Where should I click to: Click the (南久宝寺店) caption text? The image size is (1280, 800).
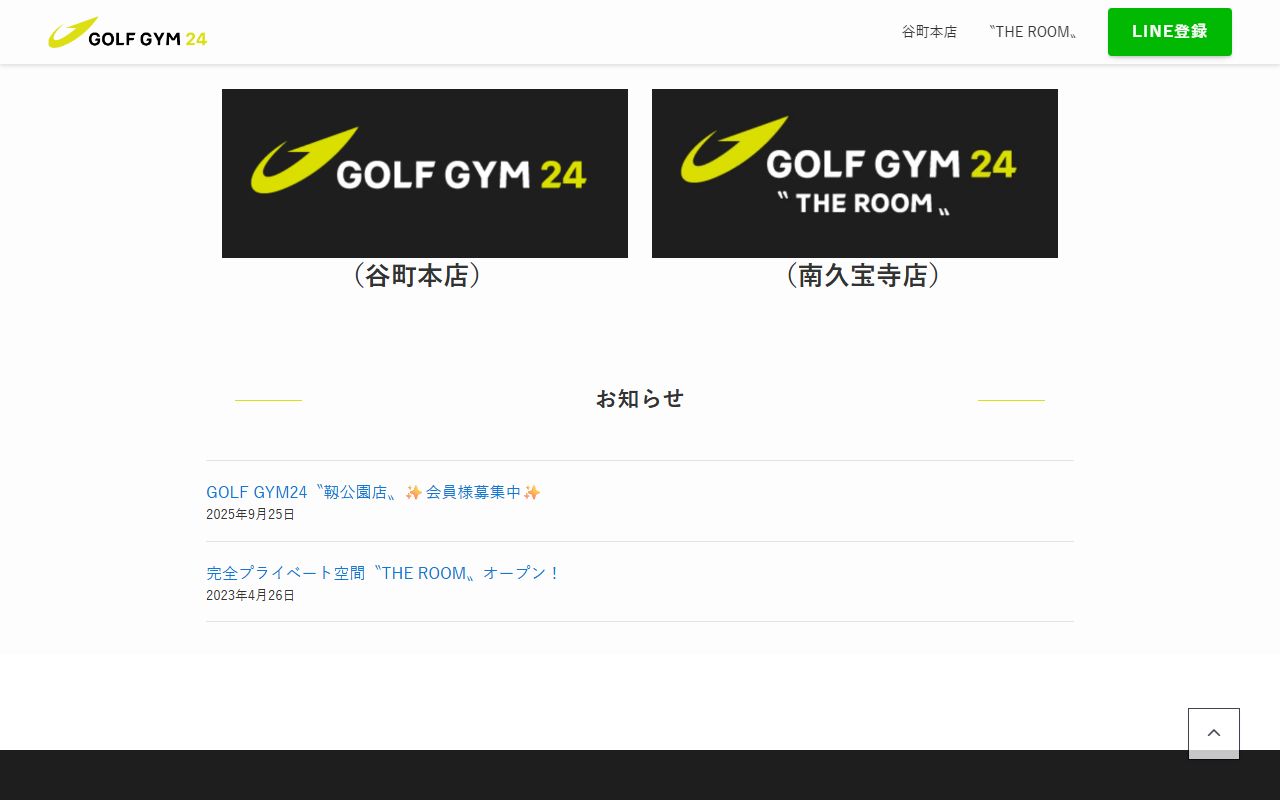(863, 276)
